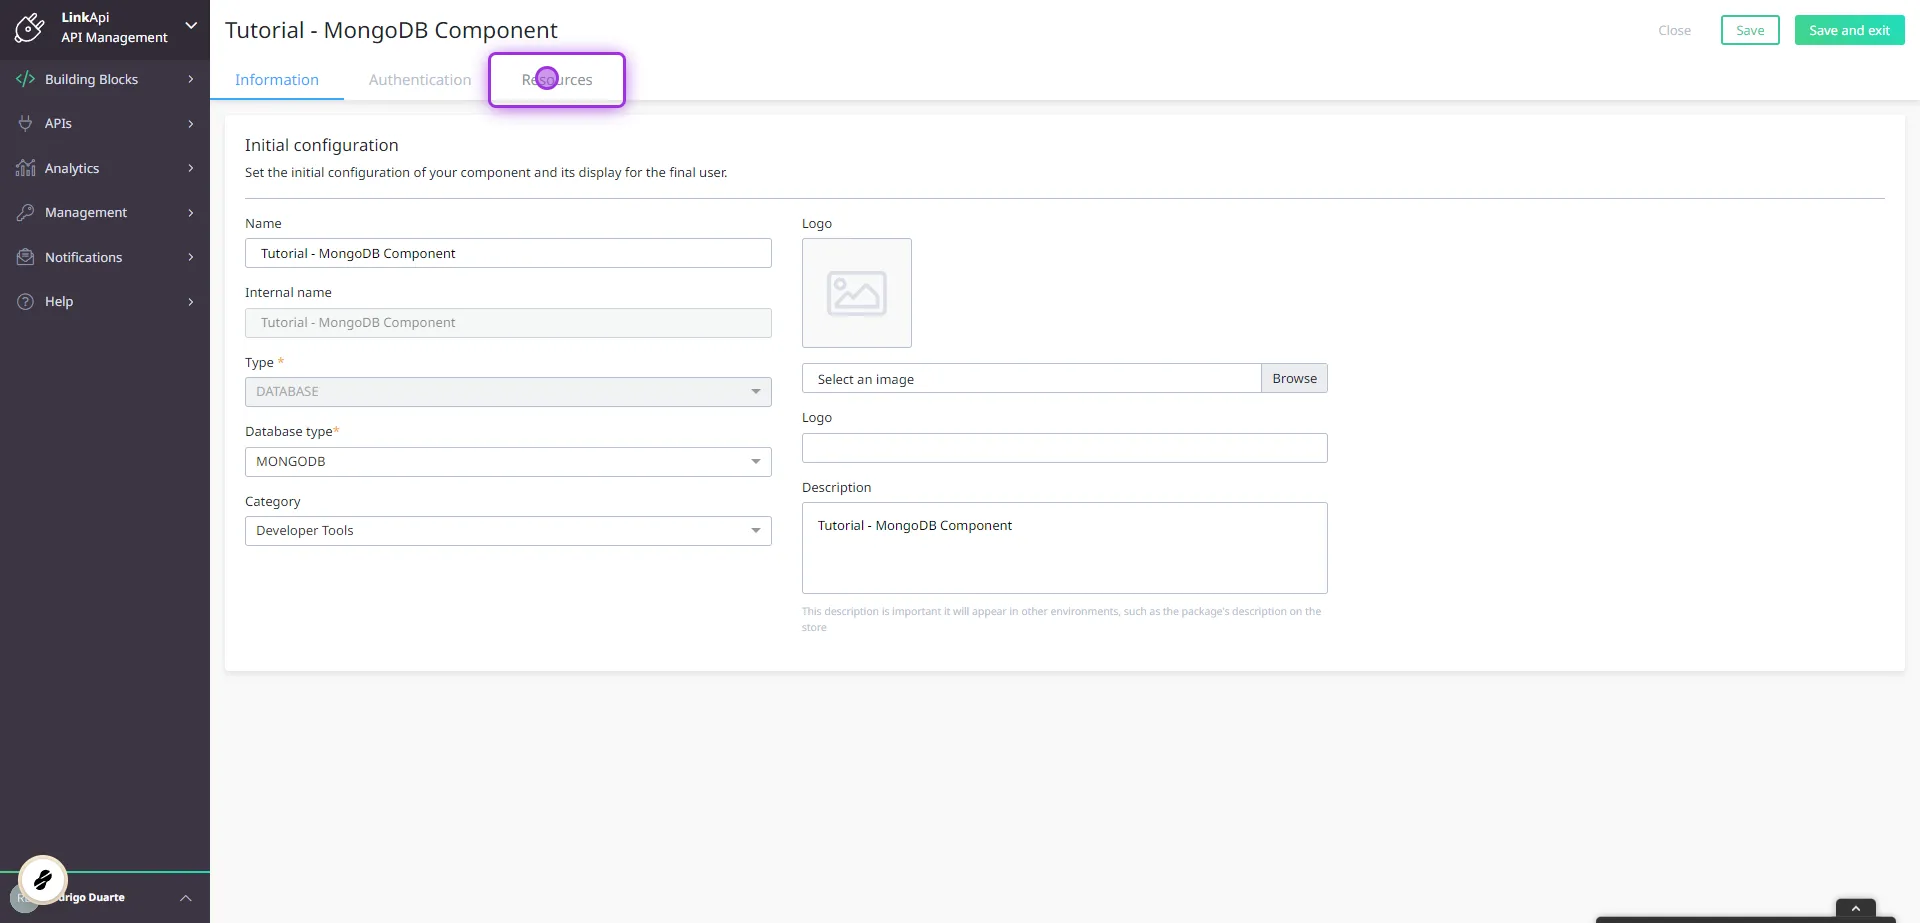This screenshot has height=923, width=1920.
Task: Click the Save button
Action: pos(1750,30)
